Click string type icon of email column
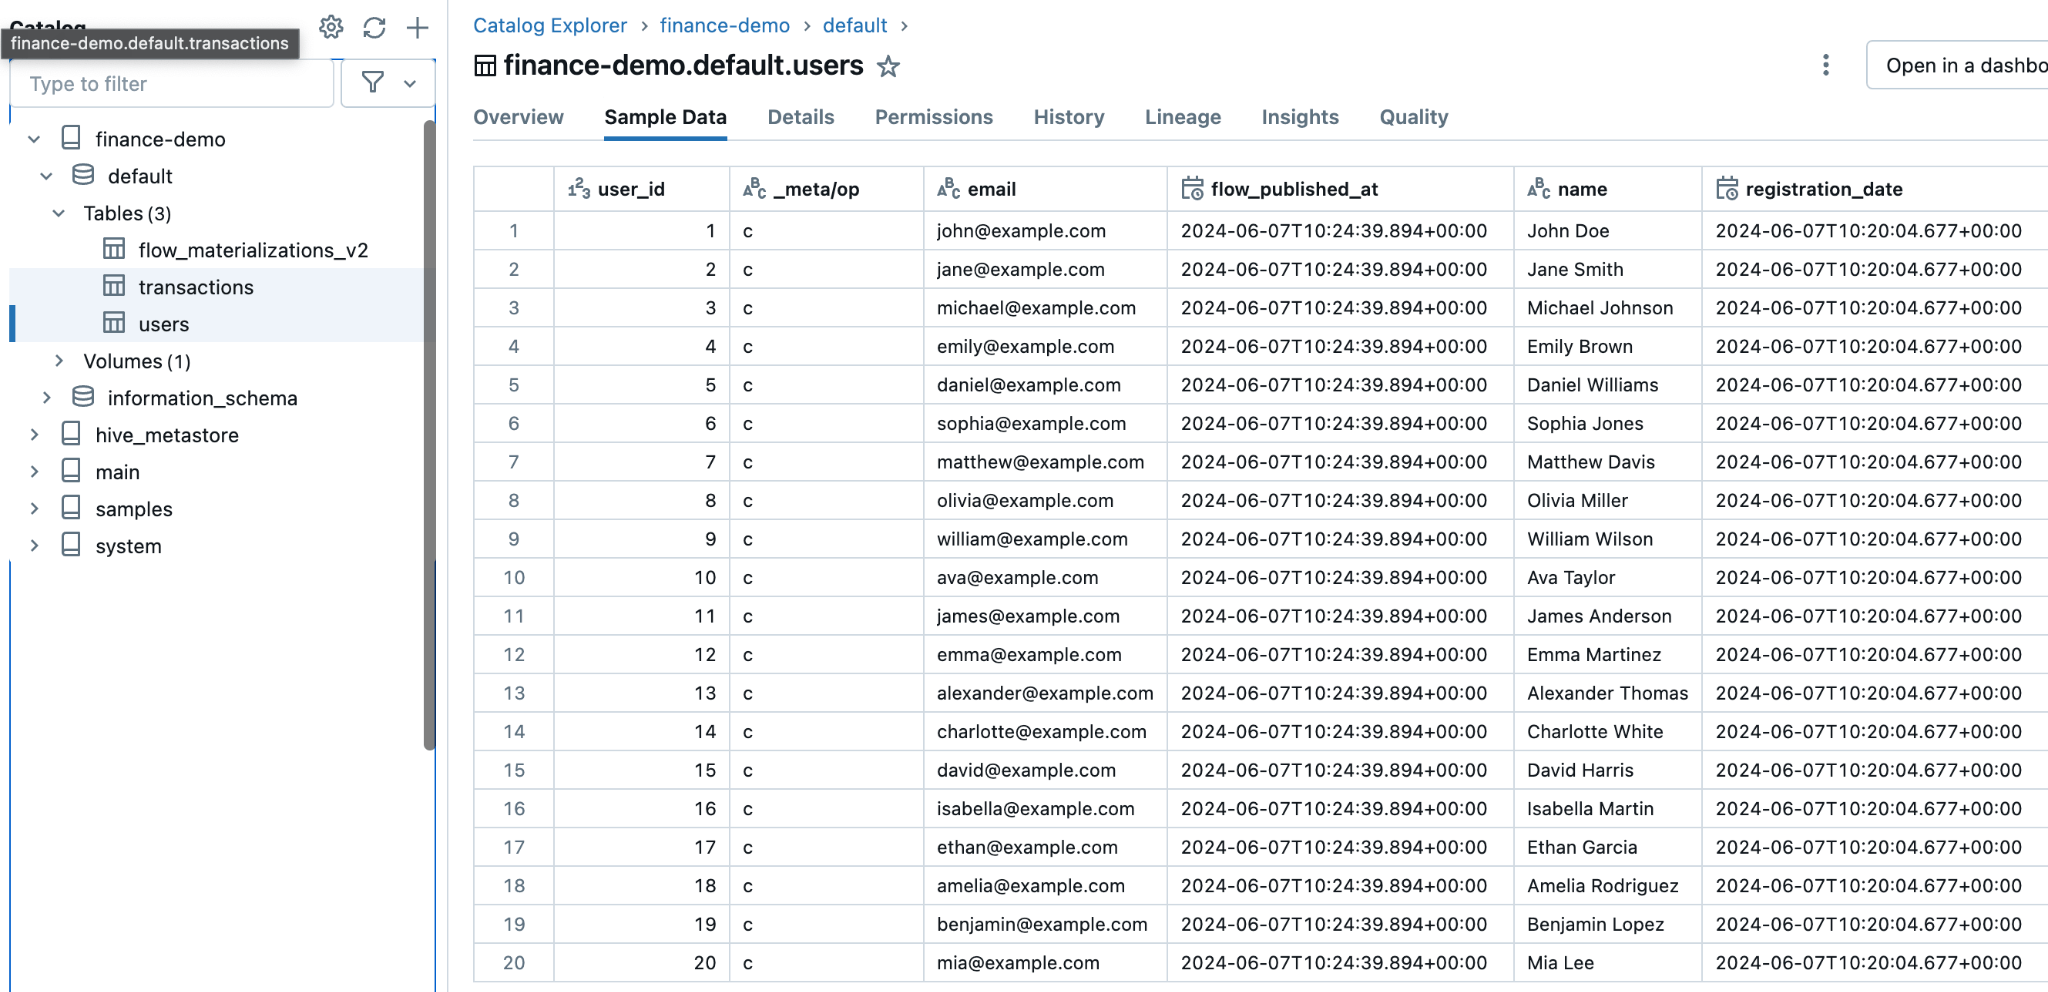The width and height of the screenshot is (2048, 992). coord(949,188)
